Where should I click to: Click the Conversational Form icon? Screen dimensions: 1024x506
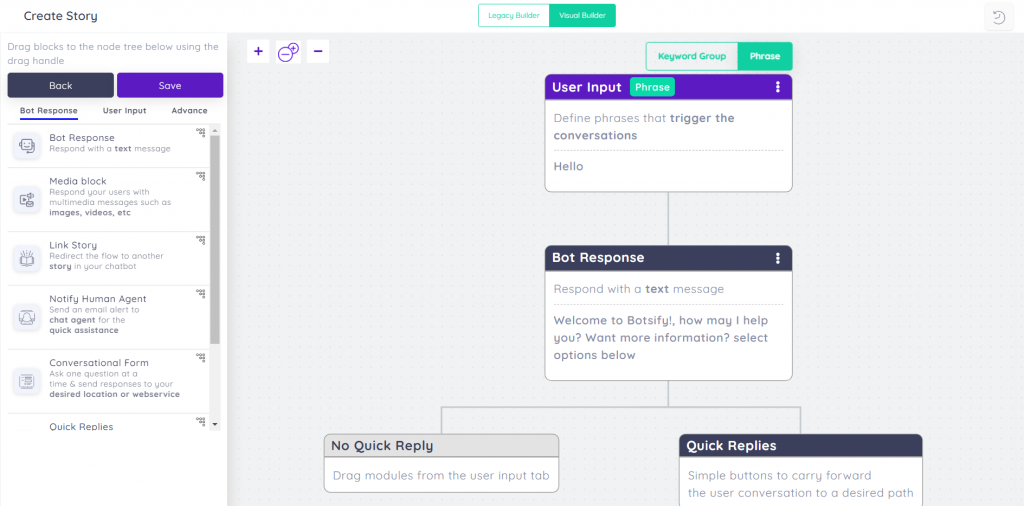(27, 379)
